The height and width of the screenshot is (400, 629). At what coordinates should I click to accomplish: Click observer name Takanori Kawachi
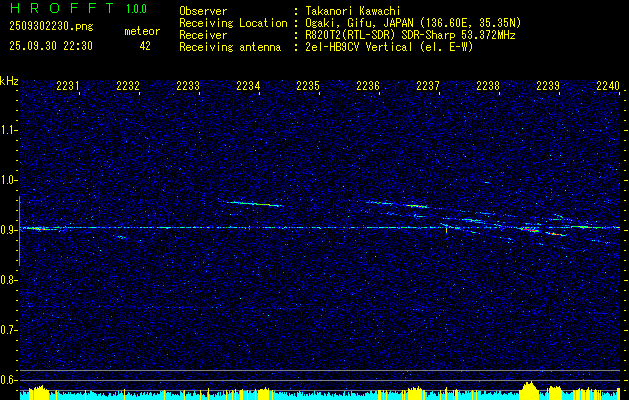tap(353, 11)
